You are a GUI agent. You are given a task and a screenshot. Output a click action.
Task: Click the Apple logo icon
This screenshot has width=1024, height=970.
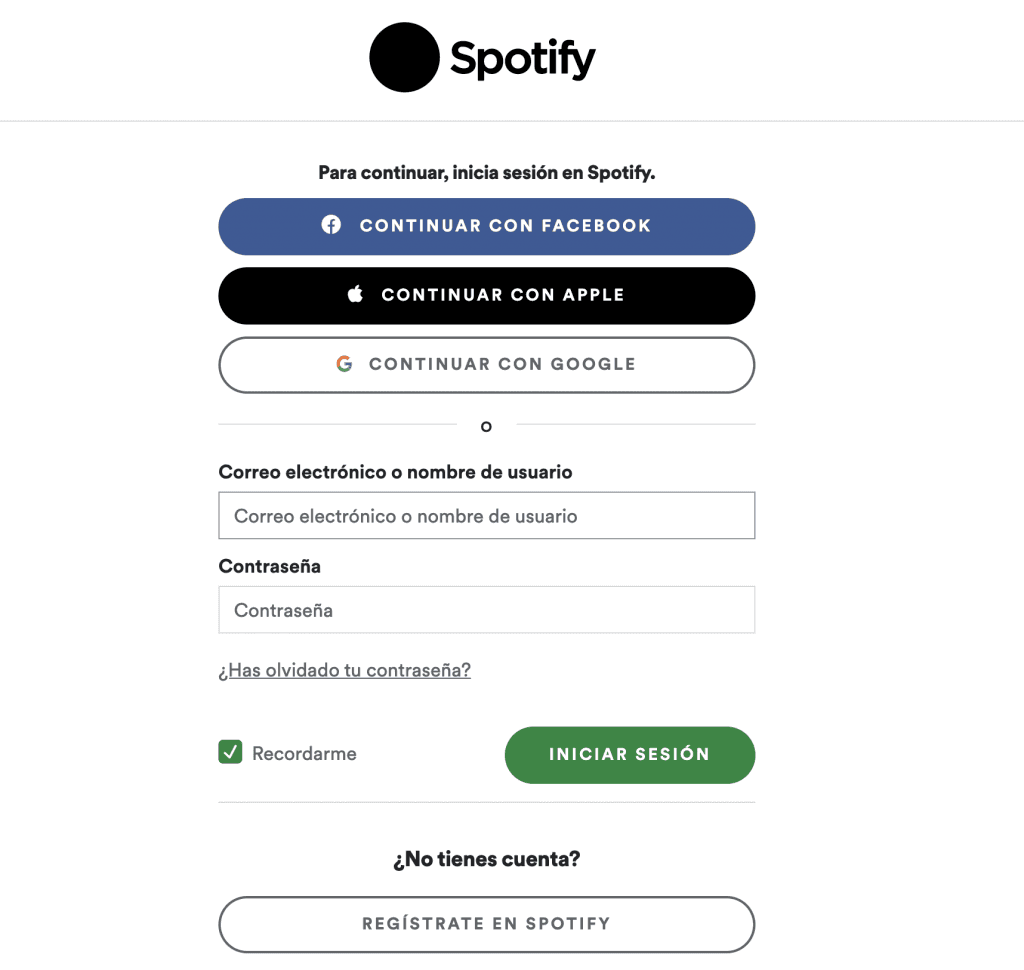355,295
